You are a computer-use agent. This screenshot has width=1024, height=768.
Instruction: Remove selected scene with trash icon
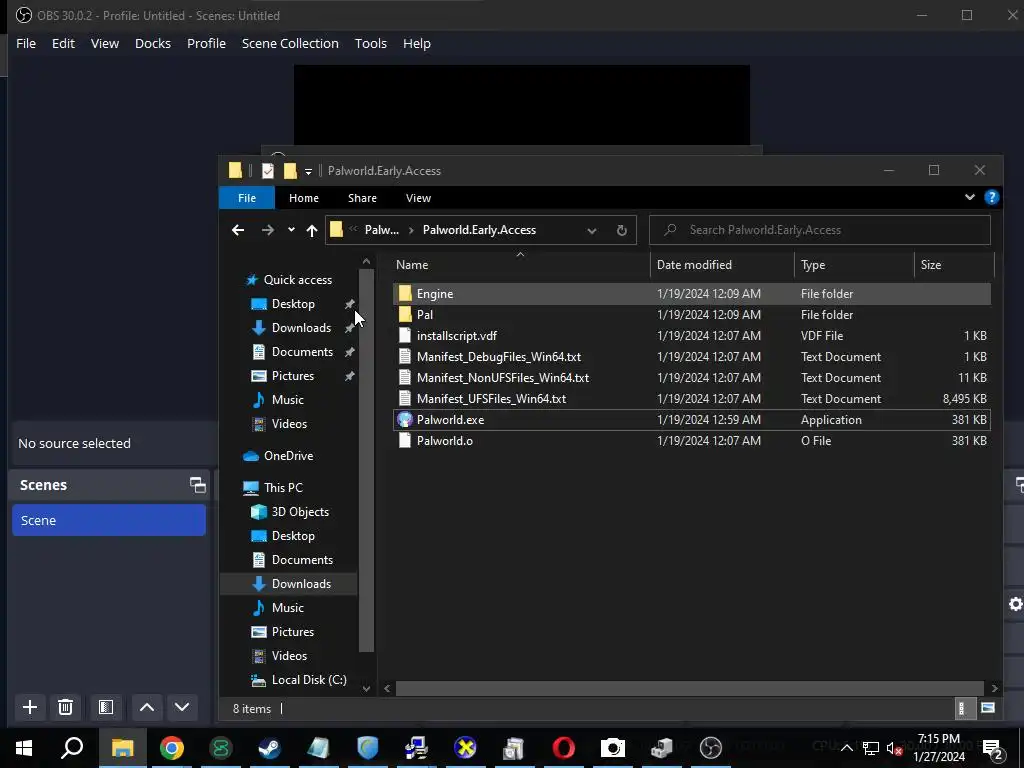(x=65, y=707)
